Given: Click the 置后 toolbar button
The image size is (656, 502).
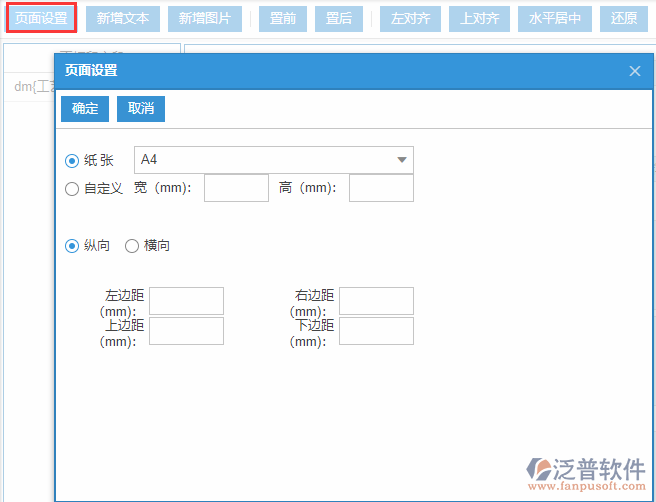Looking at the screenshot, I should pos(339,19).
